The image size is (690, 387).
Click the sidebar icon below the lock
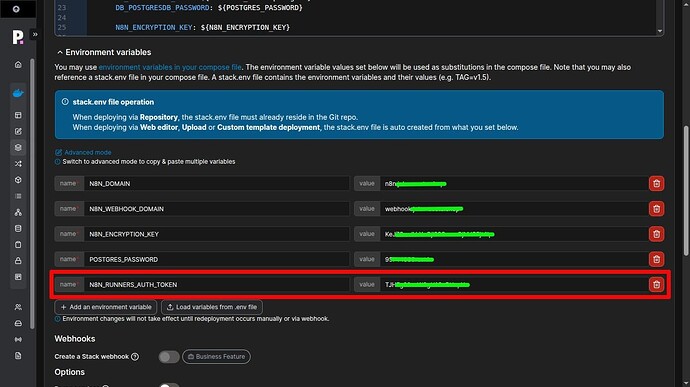[18, 277]
